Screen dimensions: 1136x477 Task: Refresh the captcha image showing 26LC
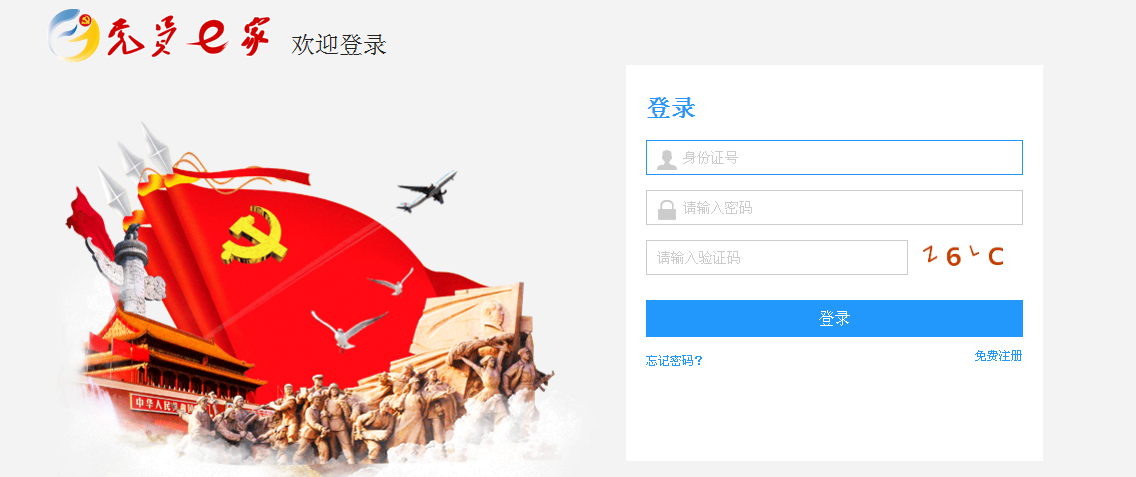[x=964, y=256]
